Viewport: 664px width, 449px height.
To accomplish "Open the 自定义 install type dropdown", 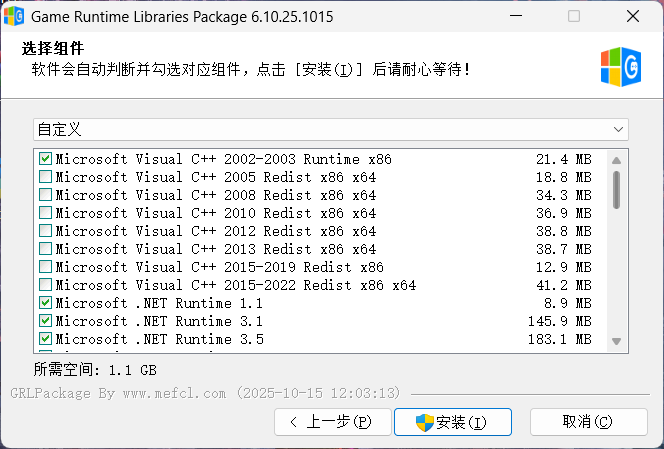I will [x=331, y=130].
